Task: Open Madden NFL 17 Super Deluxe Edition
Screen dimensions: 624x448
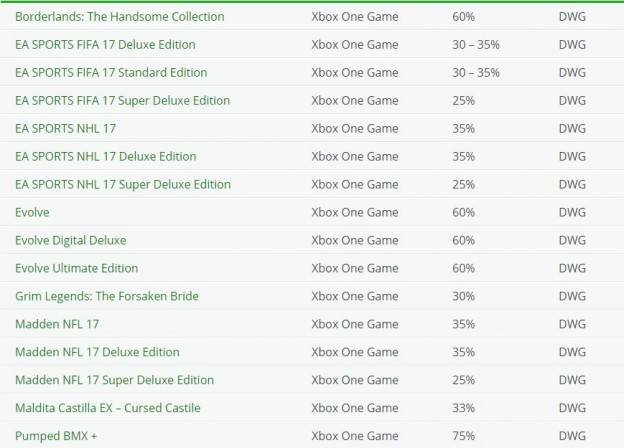Action: click(114, 380)
